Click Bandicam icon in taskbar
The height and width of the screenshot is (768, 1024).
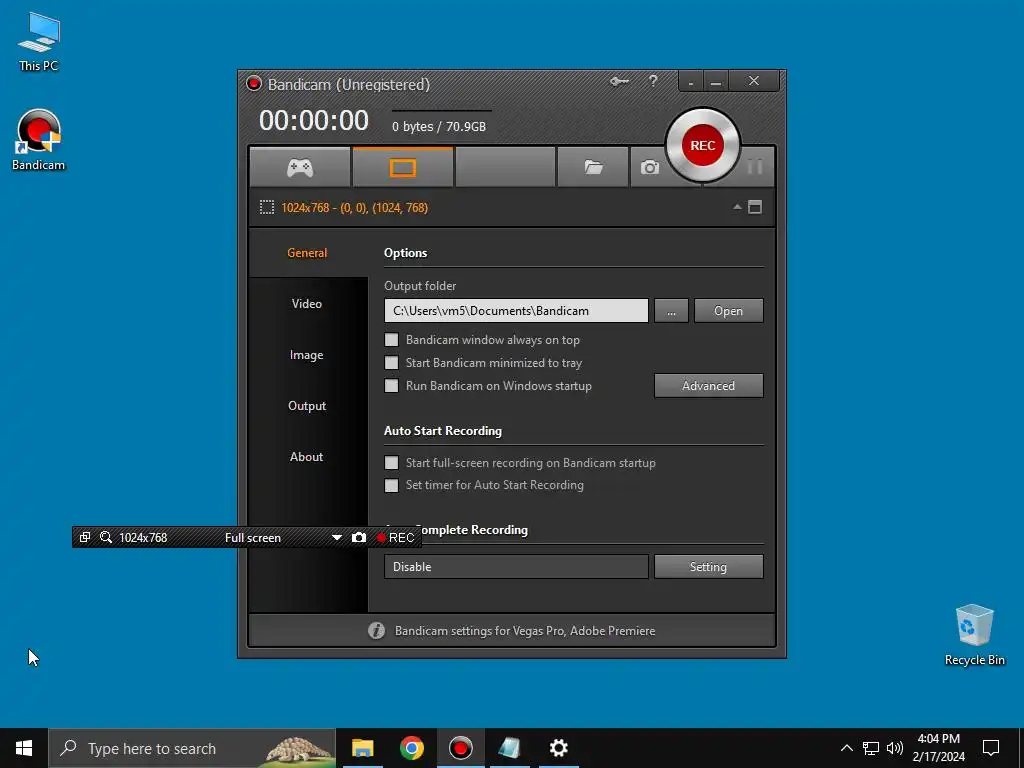tap(460, 748)
